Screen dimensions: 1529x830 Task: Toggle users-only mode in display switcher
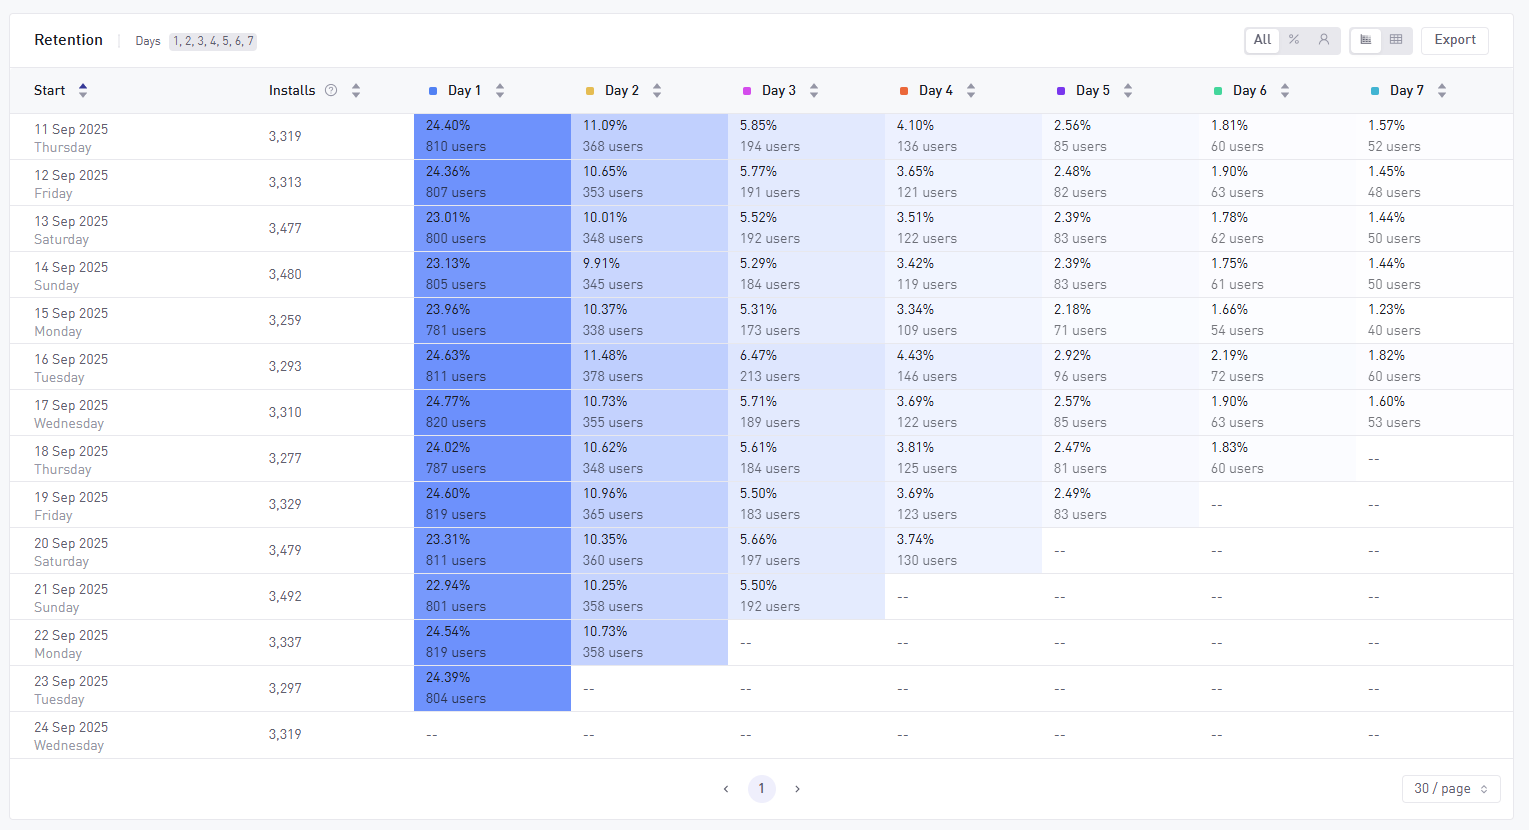(x=1321, y=40)
